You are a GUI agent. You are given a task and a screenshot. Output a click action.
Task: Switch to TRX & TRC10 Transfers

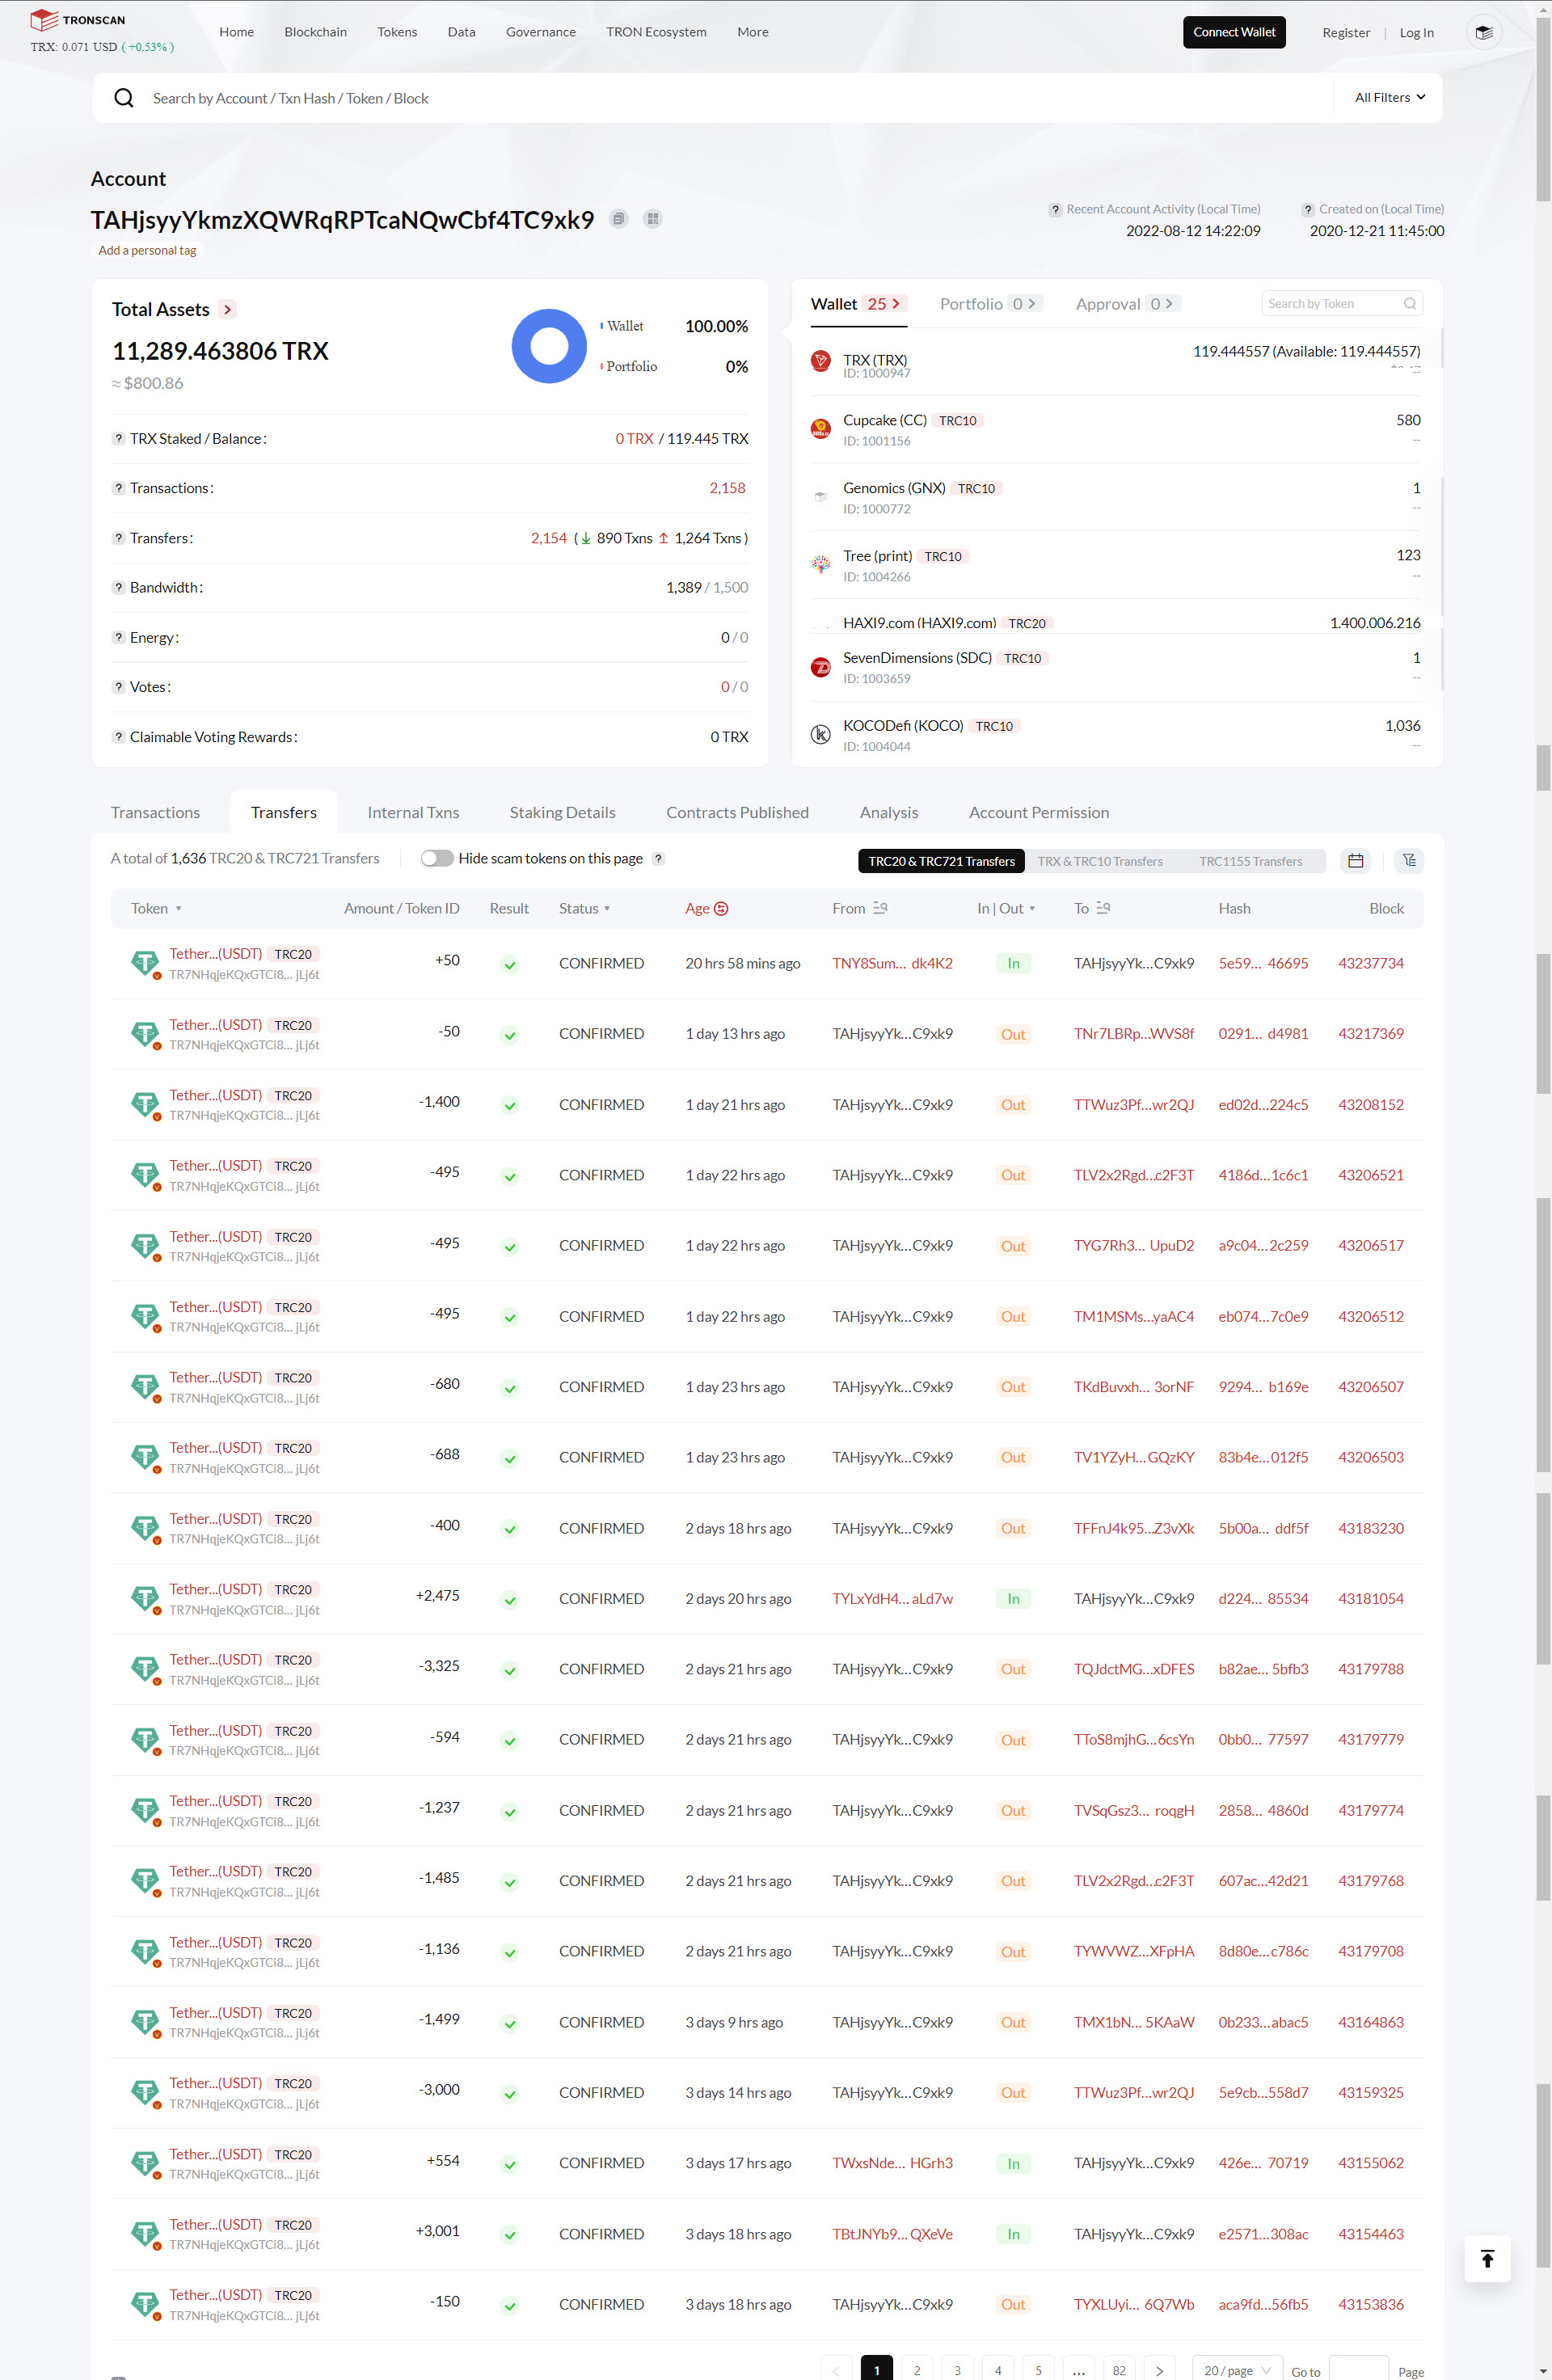click(x=1100, y=861)
